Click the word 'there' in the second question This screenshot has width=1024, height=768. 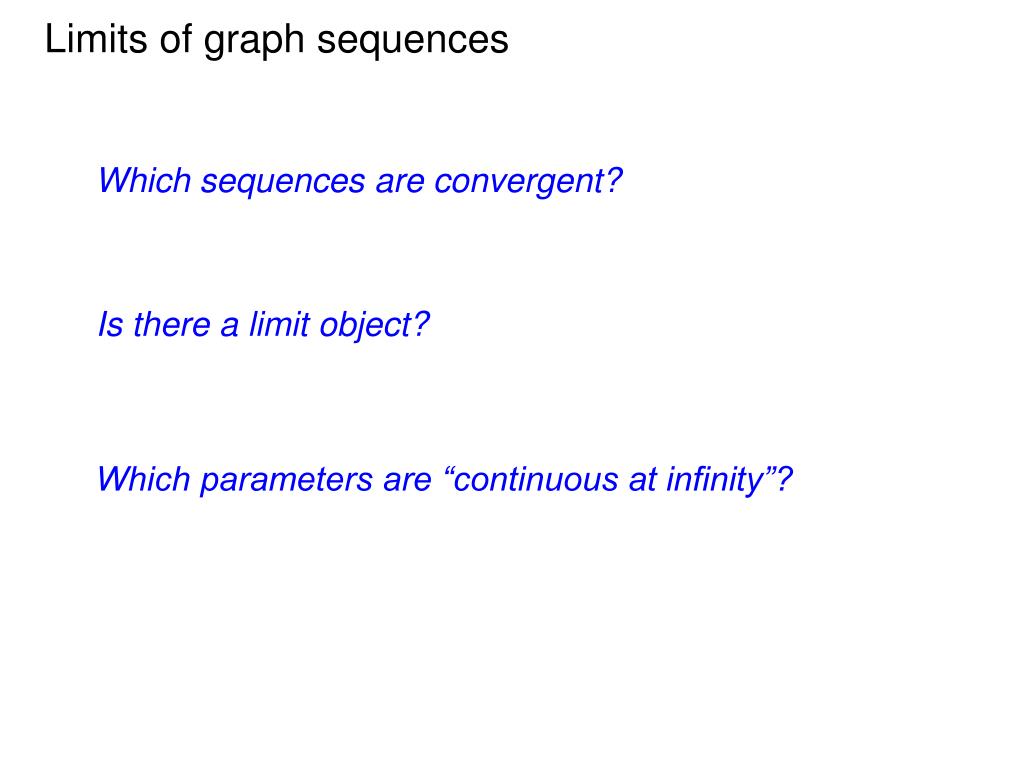click(172, 325)
